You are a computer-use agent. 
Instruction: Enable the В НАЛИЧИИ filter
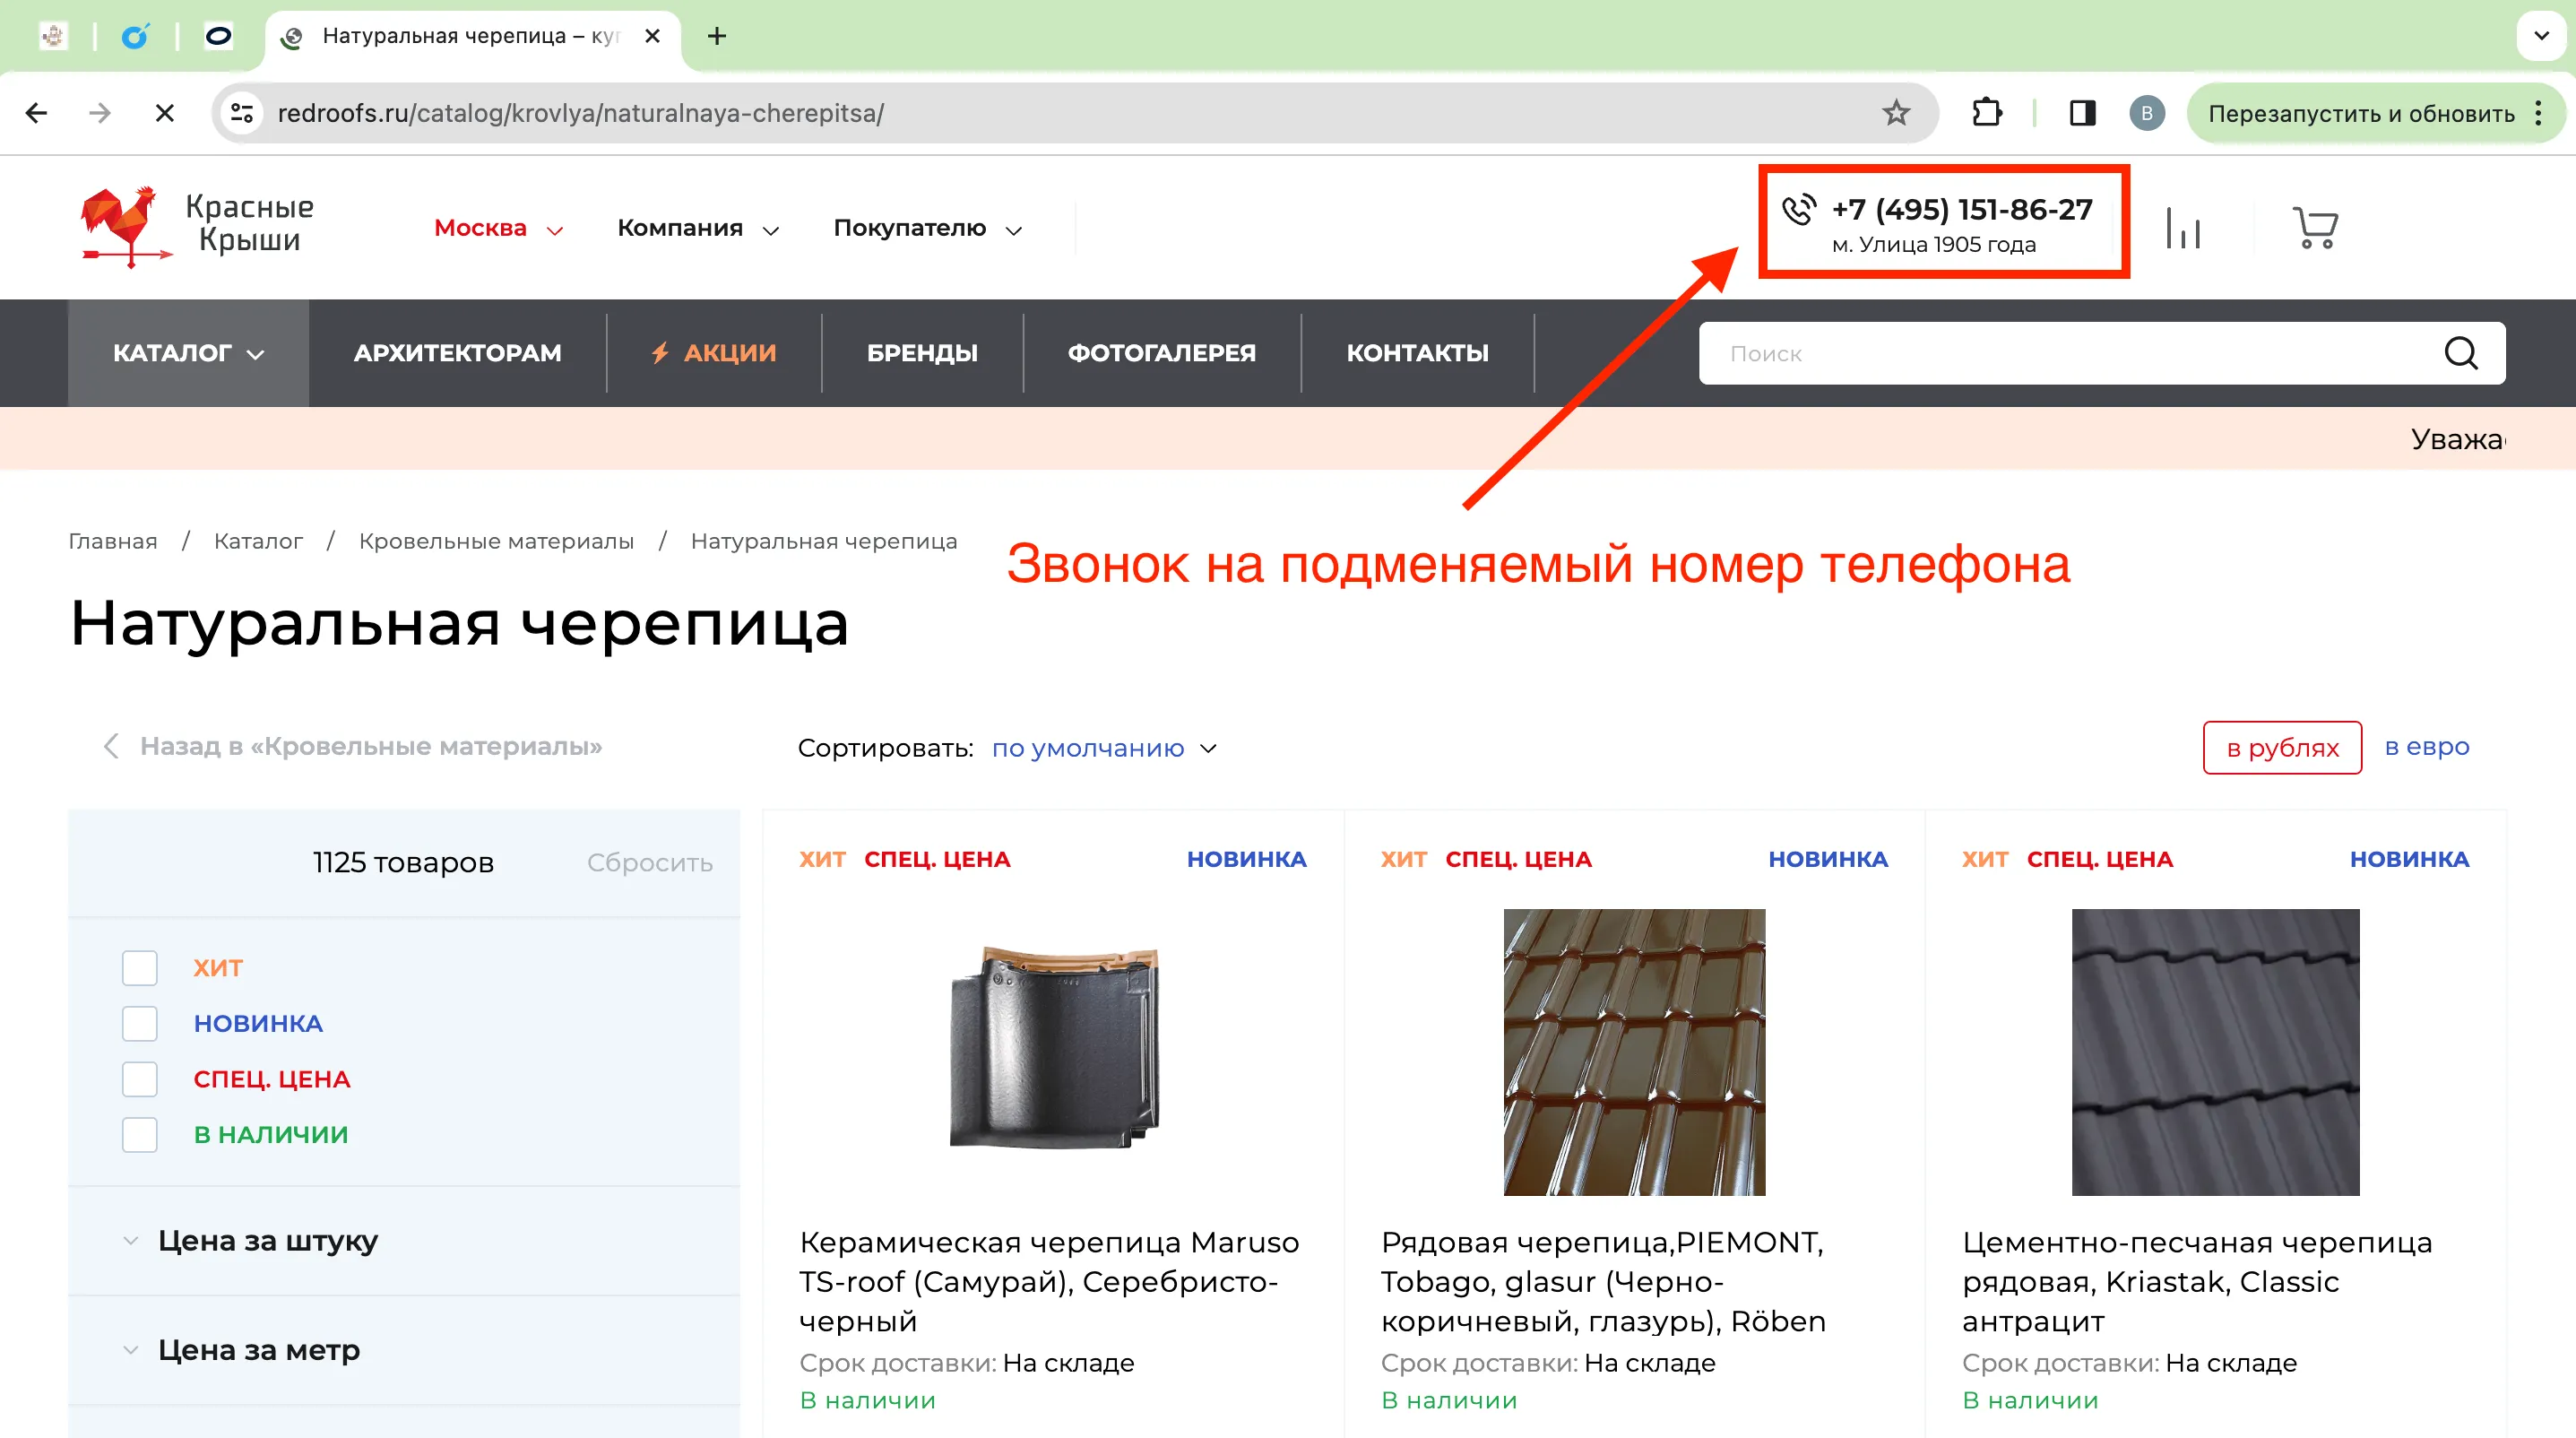tap(139, 1134)
